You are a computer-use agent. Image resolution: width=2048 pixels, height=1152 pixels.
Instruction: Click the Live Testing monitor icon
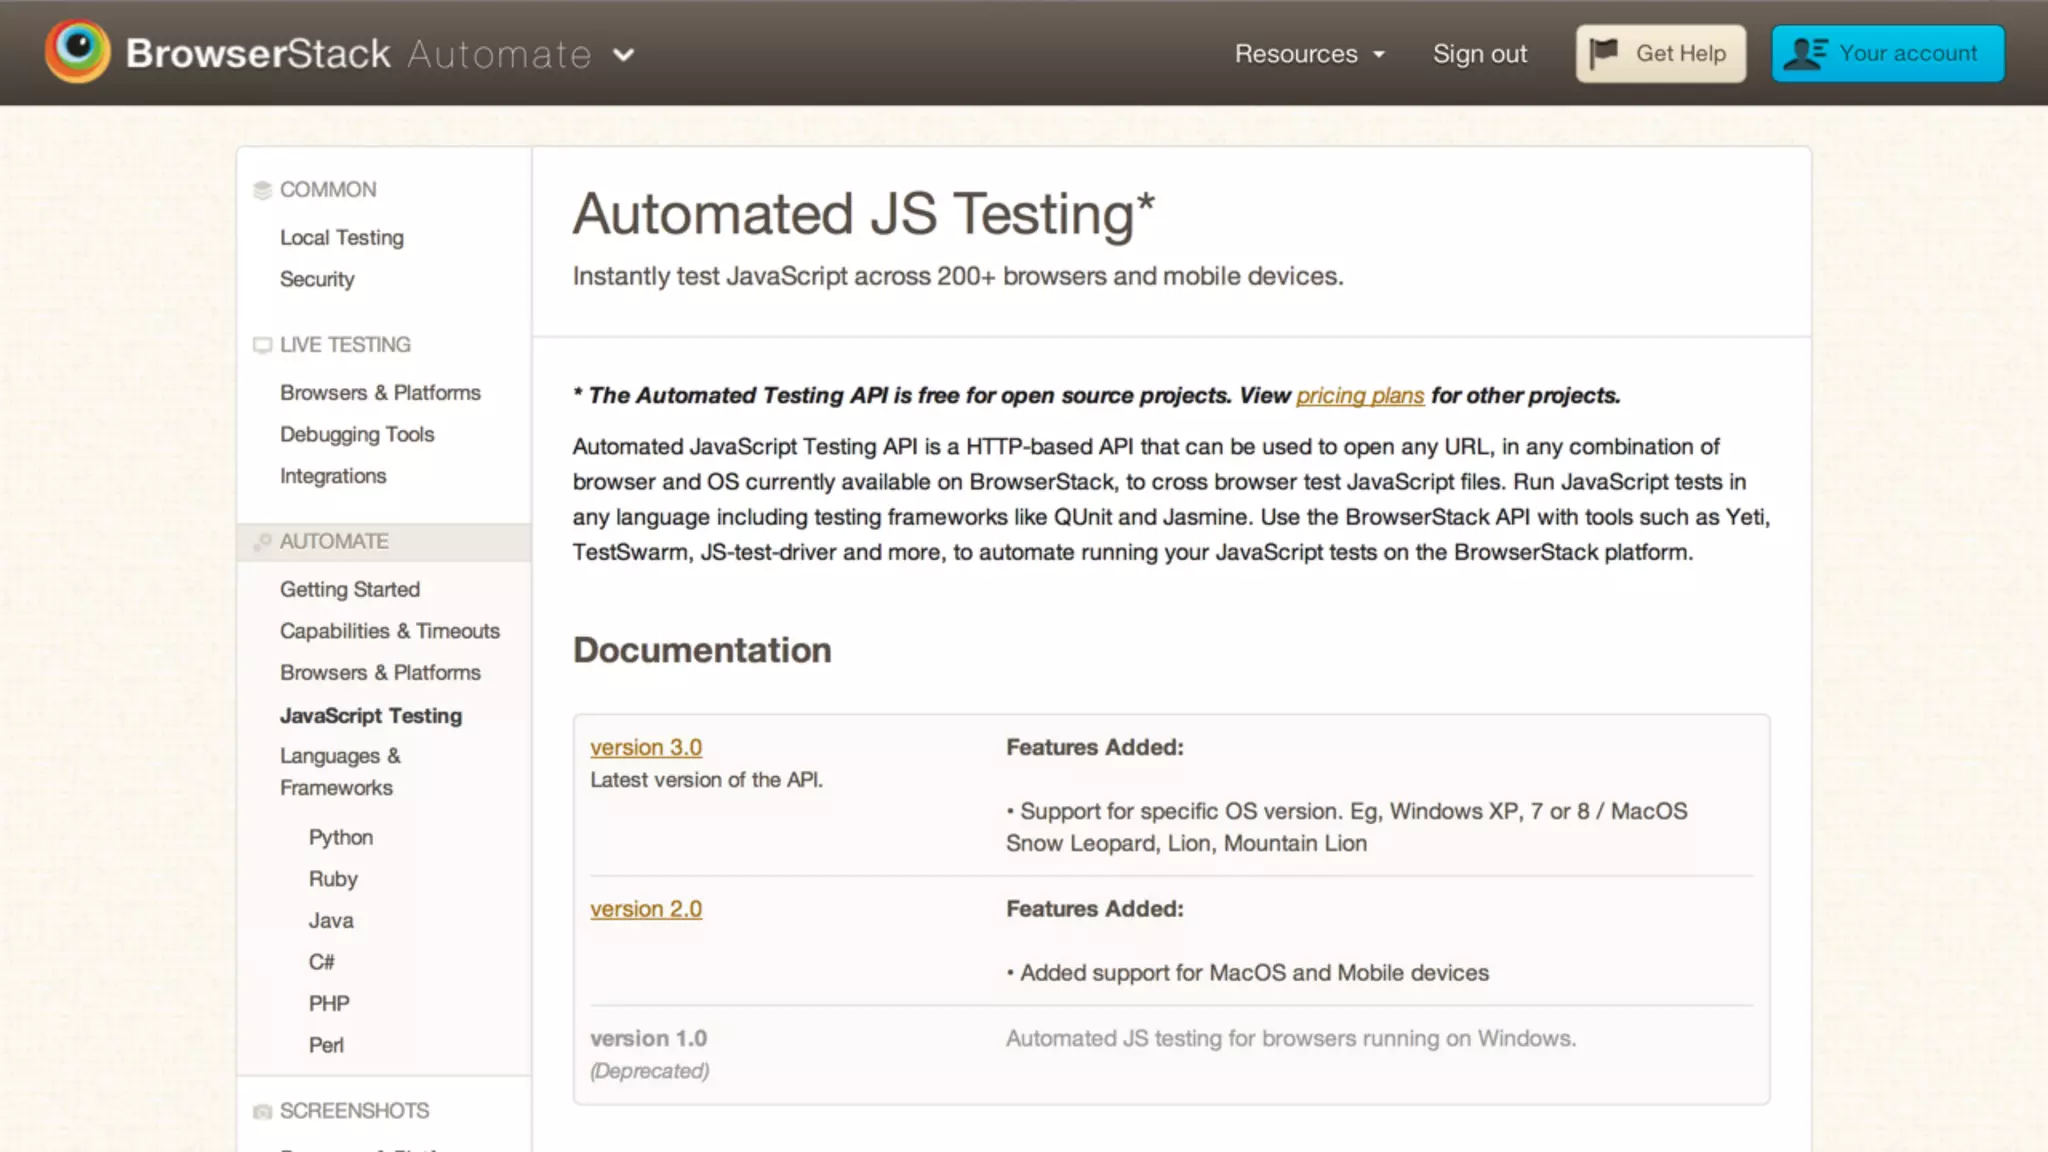(x=262, y=345)
